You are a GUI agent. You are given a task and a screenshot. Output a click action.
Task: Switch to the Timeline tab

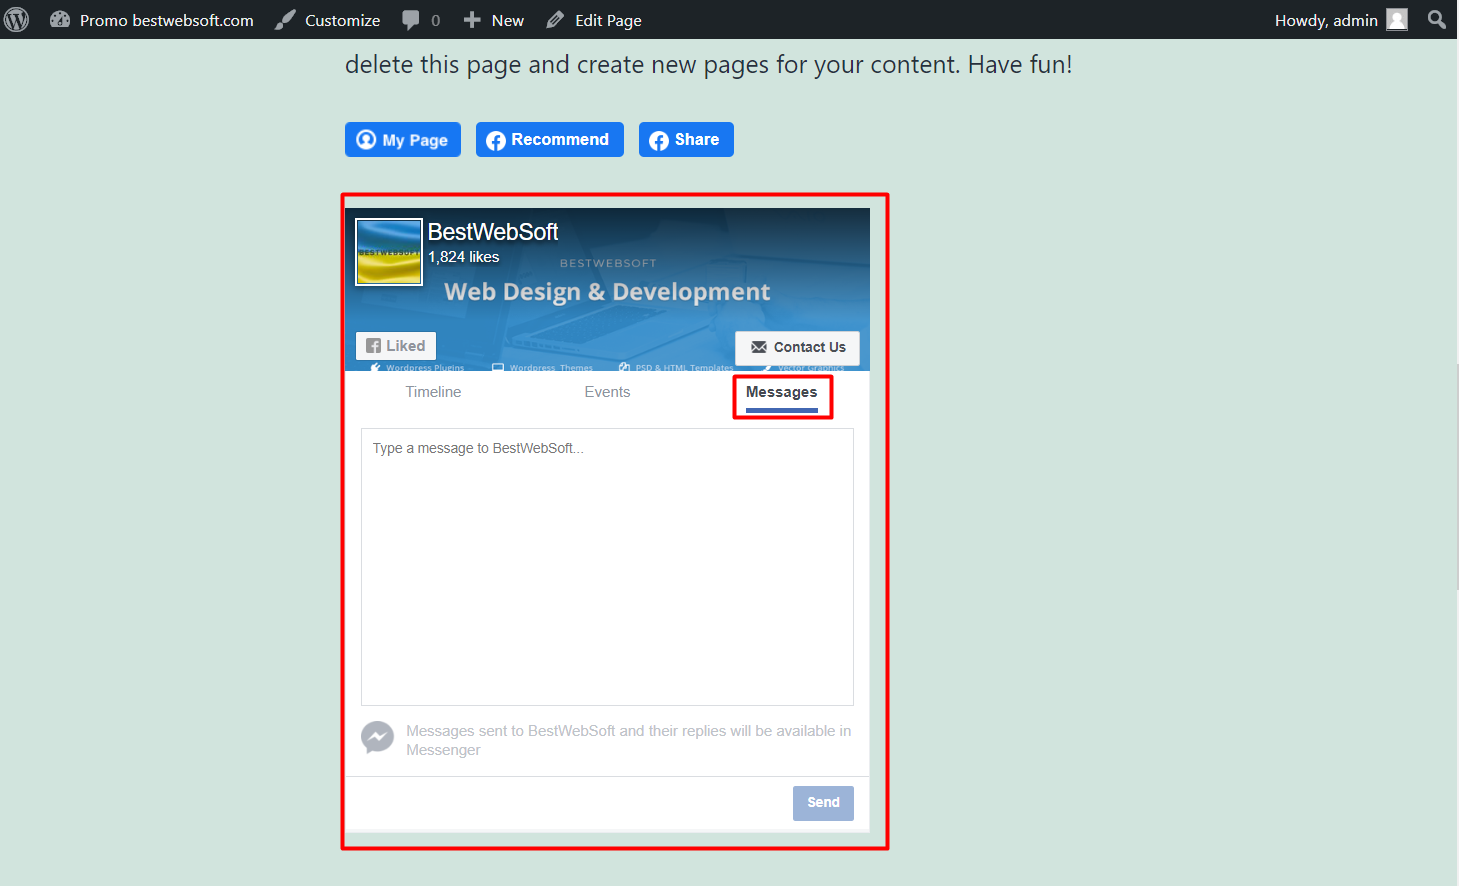point(433,392)
